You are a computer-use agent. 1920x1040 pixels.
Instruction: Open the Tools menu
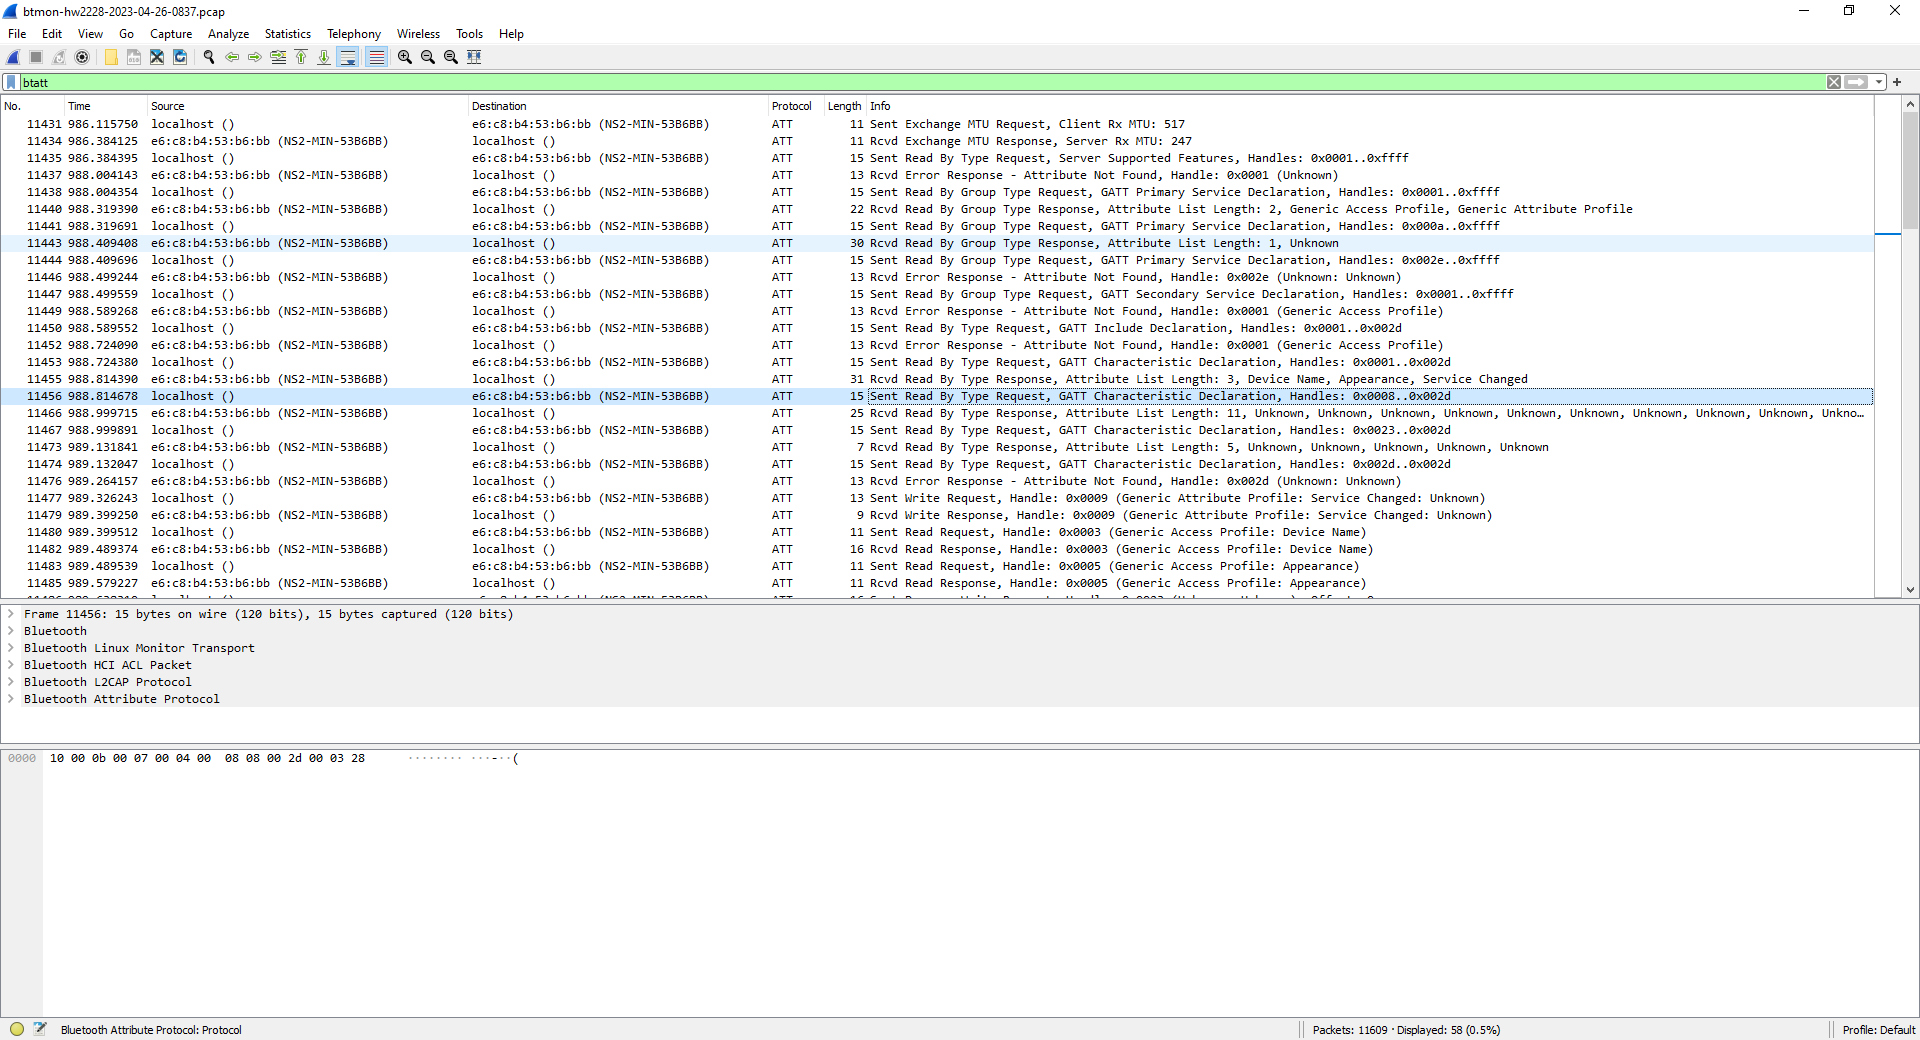click(x=469, y=33)
